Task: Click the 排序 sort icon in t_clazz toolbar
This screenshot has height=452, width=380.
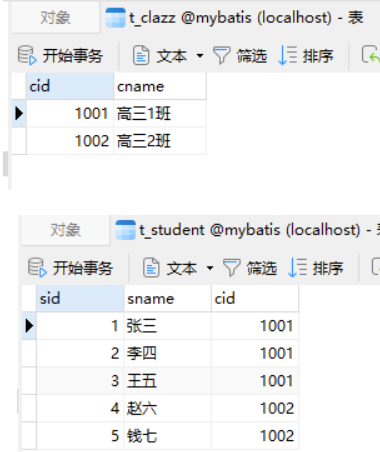Action: [287, 55]
